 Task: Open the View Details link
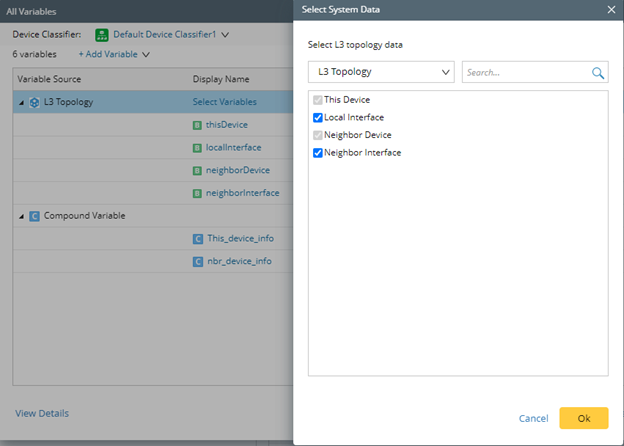pos(42,413)
